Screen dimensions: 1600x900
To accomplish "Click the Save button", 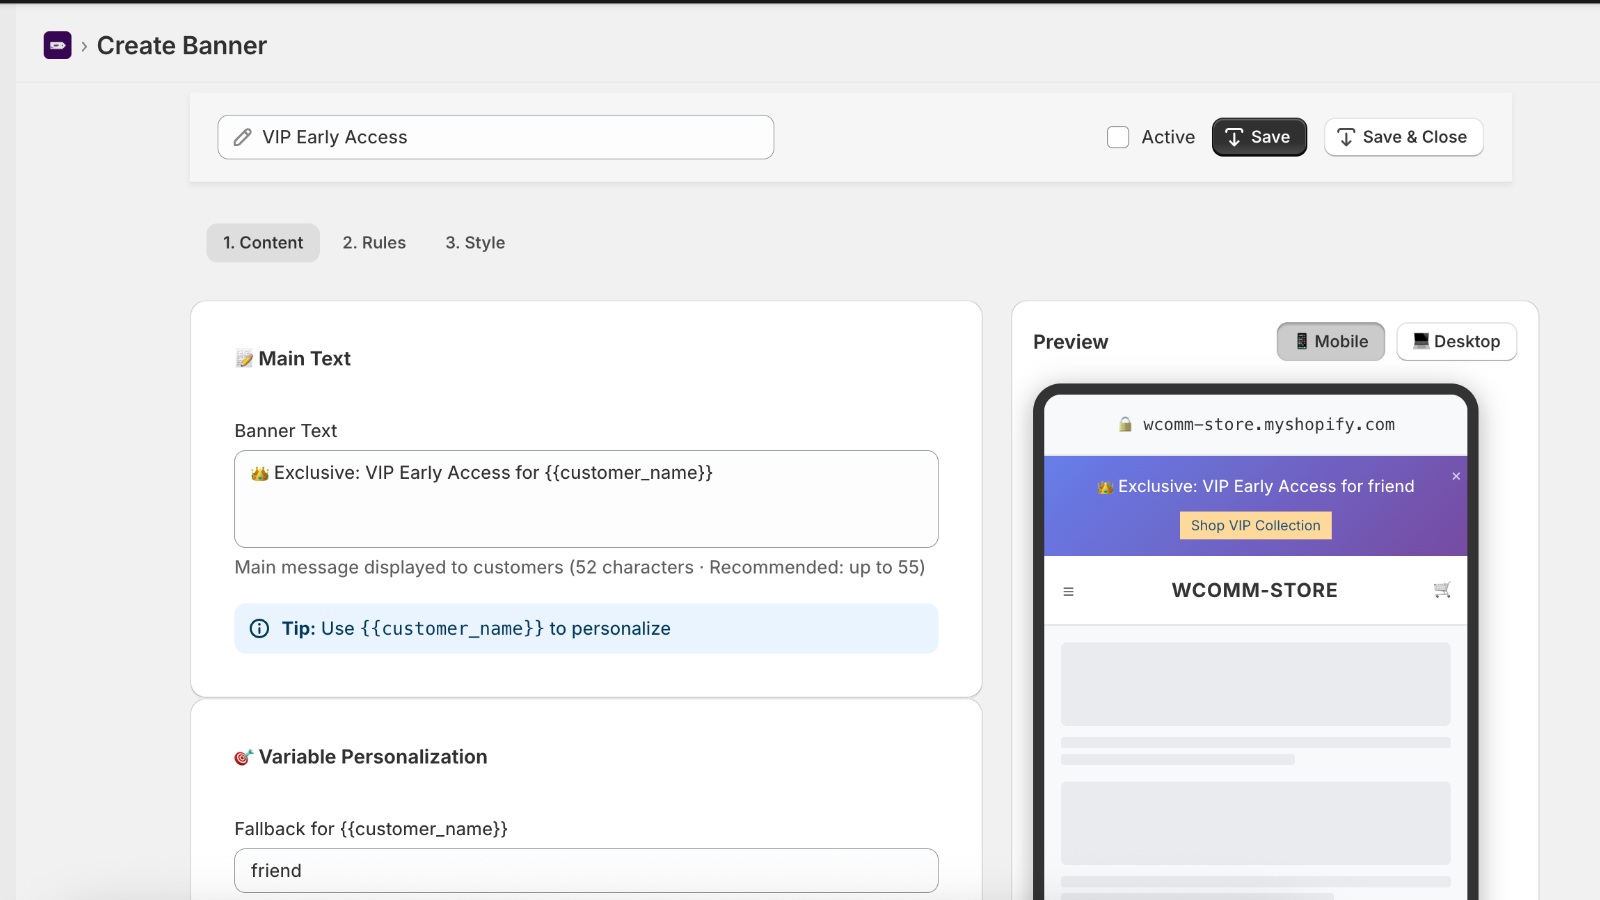I will click(1259, 137).
